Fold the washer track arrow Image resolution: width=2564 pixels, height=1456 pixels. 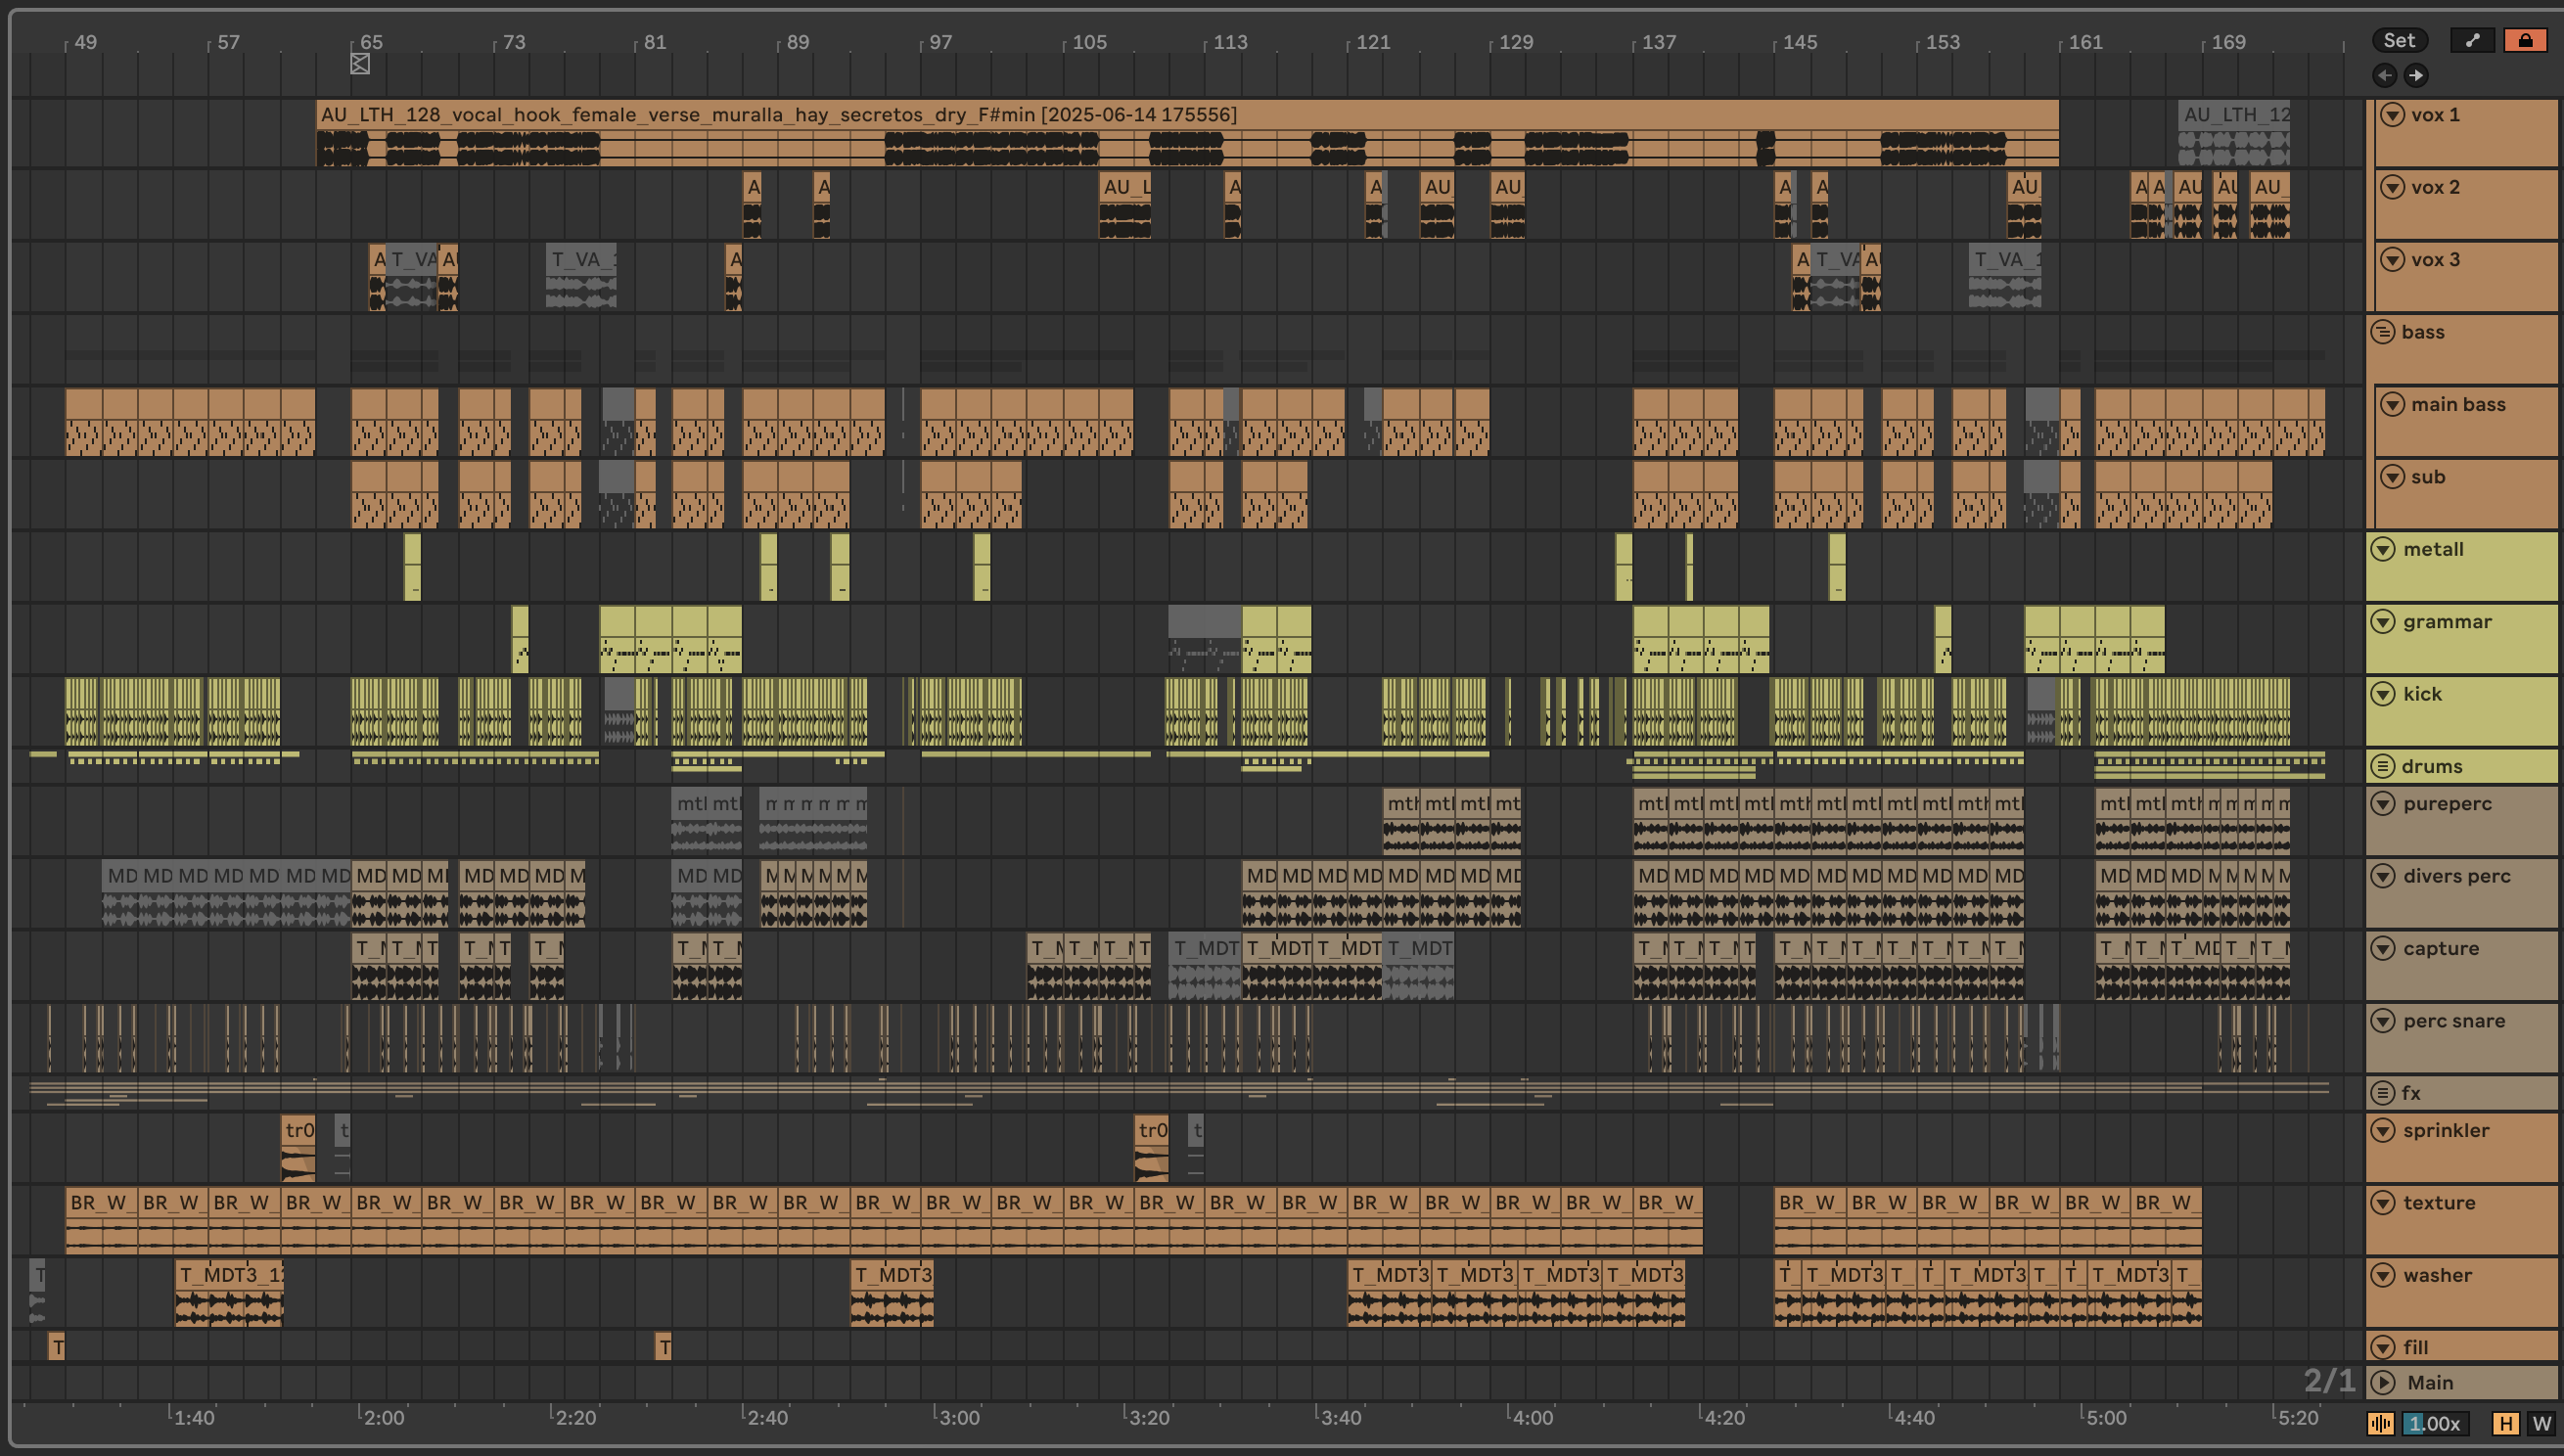pyautogui.click(x=2383, y=1275)
